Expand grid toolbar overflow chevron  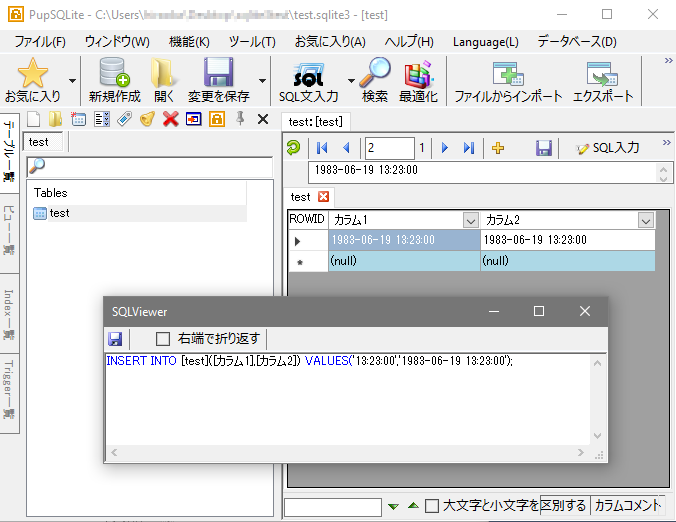[667, 142]
